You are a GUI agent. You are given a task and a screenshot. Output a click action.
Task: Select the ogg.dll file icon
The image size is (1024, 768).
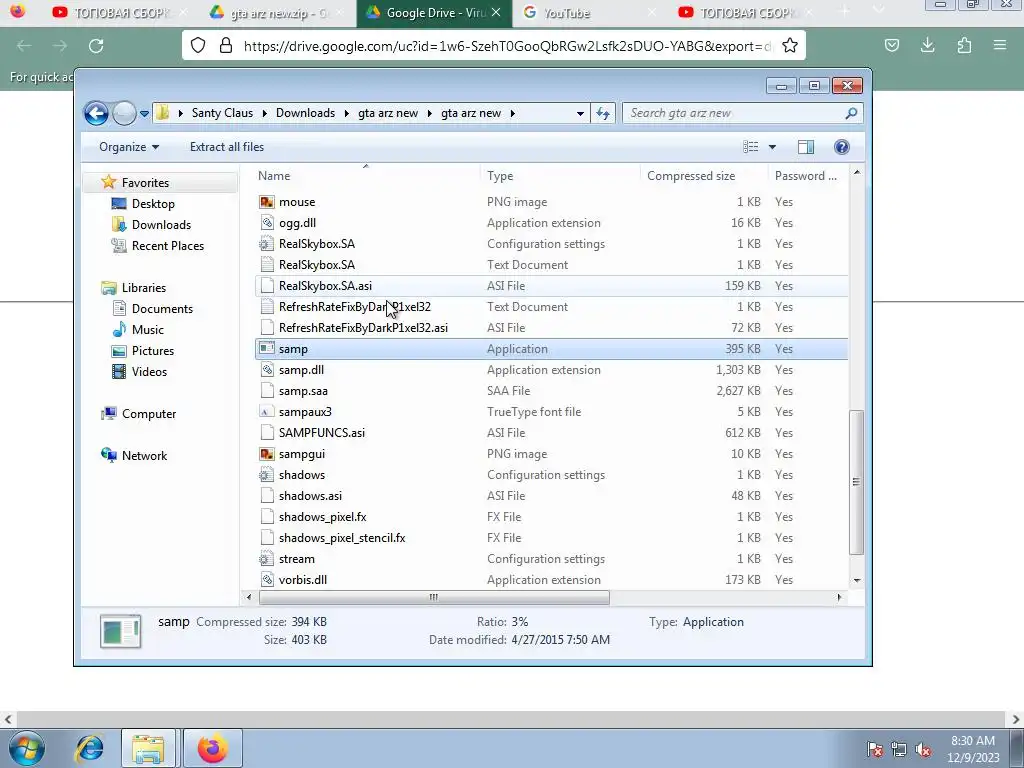pyautogui.click(x=266, y=223)
